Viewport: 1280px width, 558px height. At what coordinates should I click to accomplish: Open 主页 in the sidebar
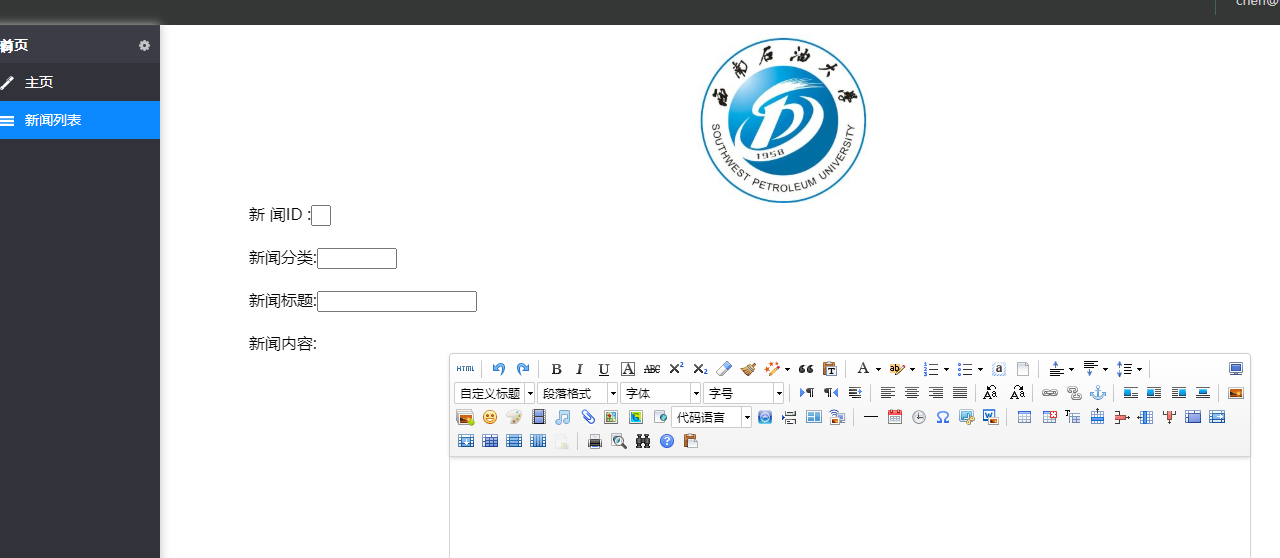[80, 82]
